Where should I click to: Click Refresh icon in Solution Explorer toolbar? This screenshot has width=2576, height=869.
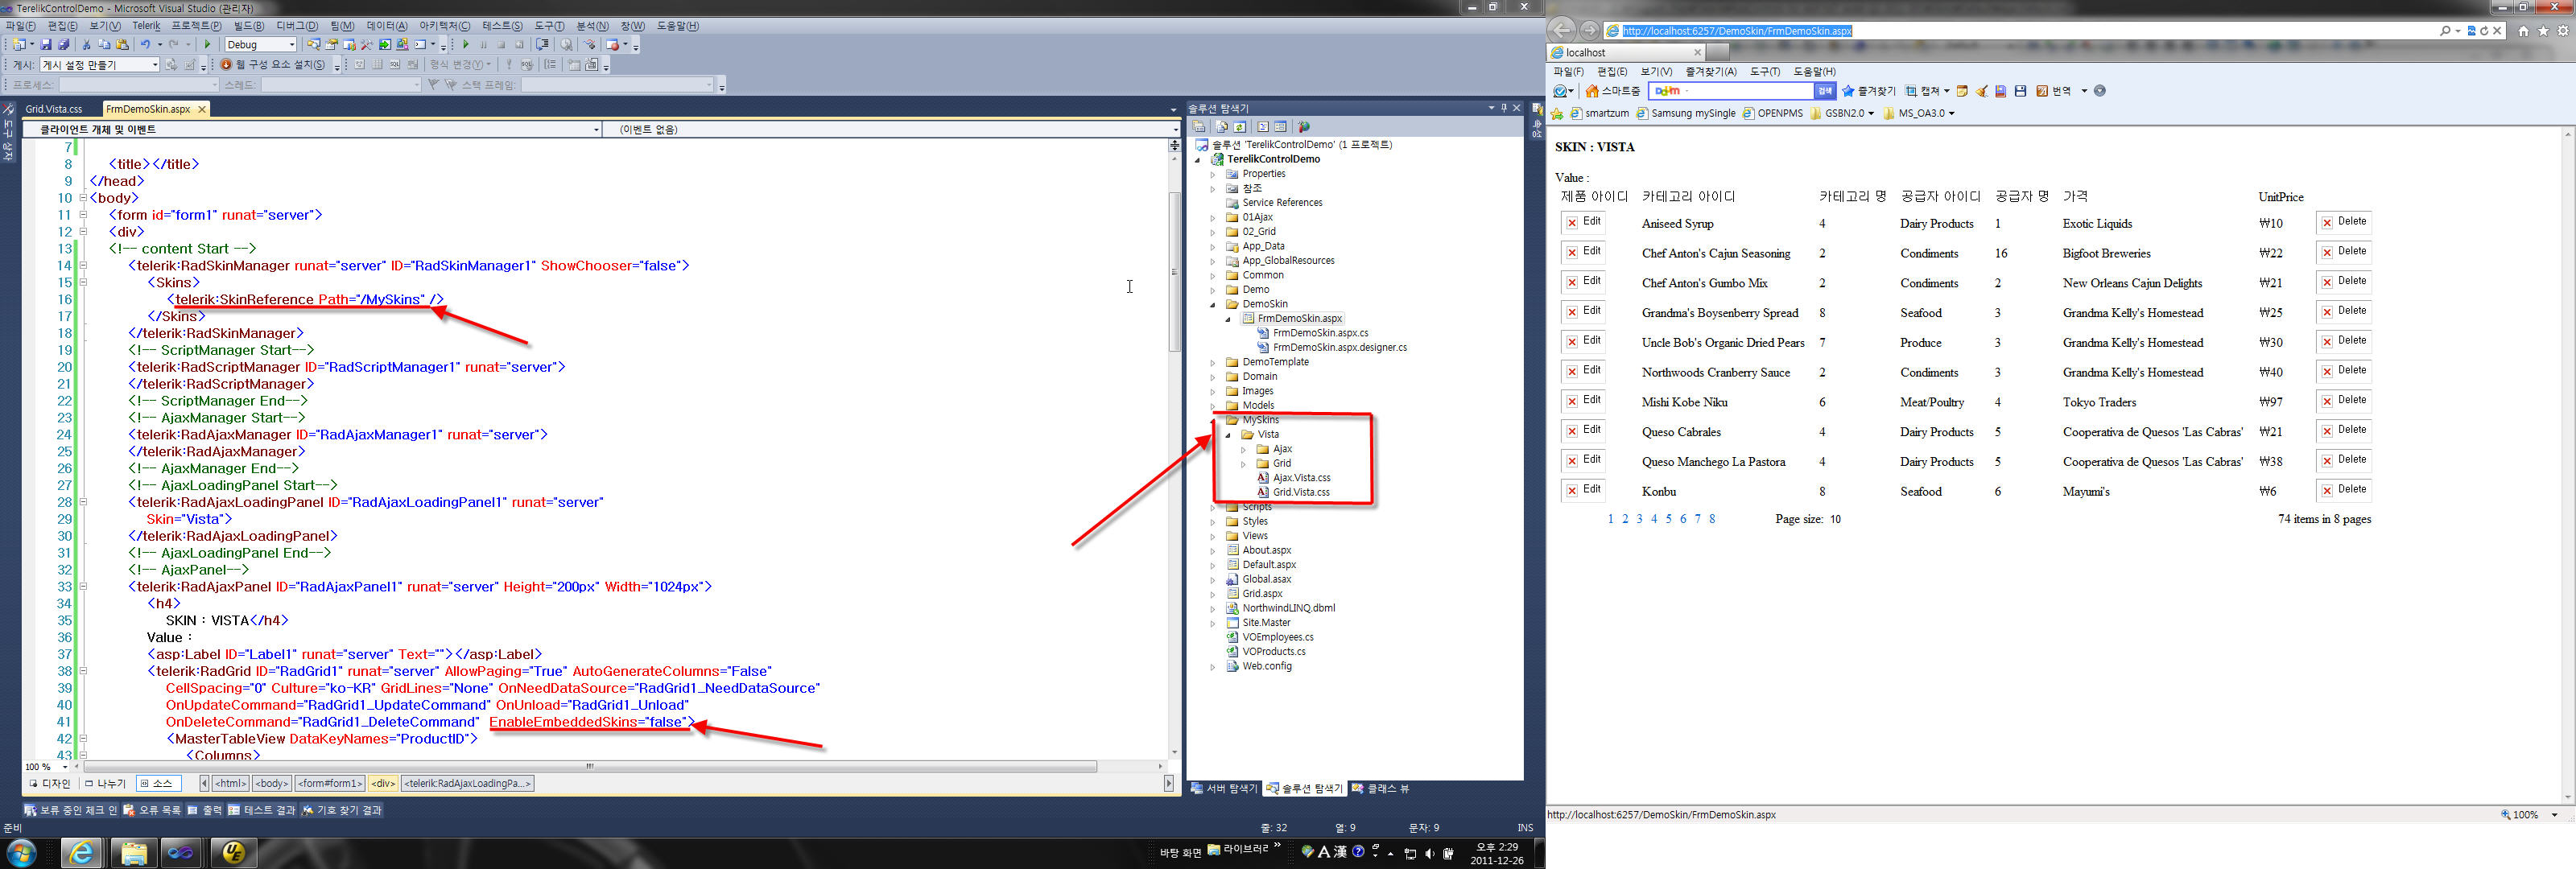click(1240, 127)
